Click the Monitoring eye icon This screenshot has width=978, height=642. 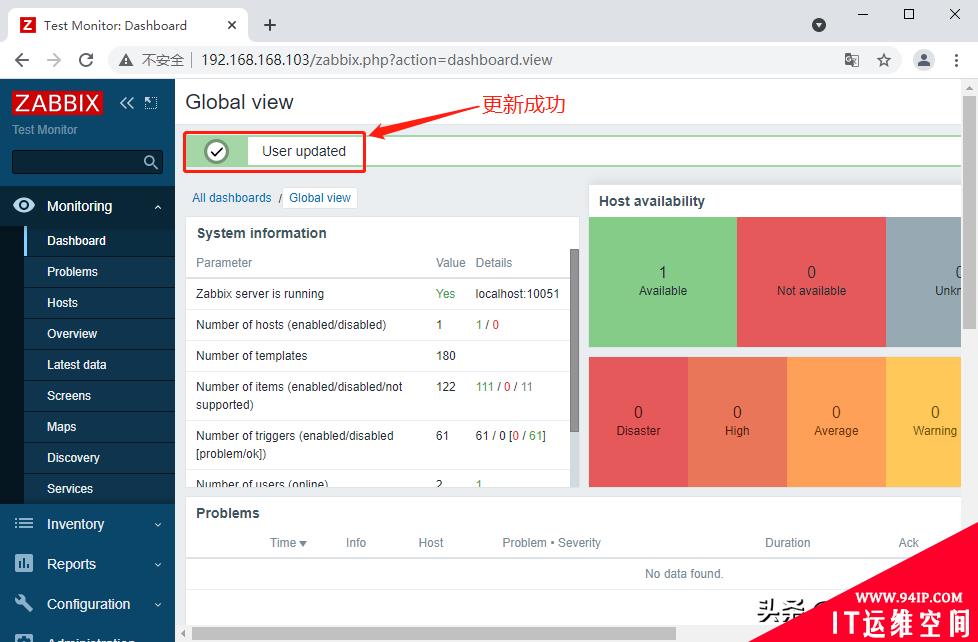[x=24, y=205]
